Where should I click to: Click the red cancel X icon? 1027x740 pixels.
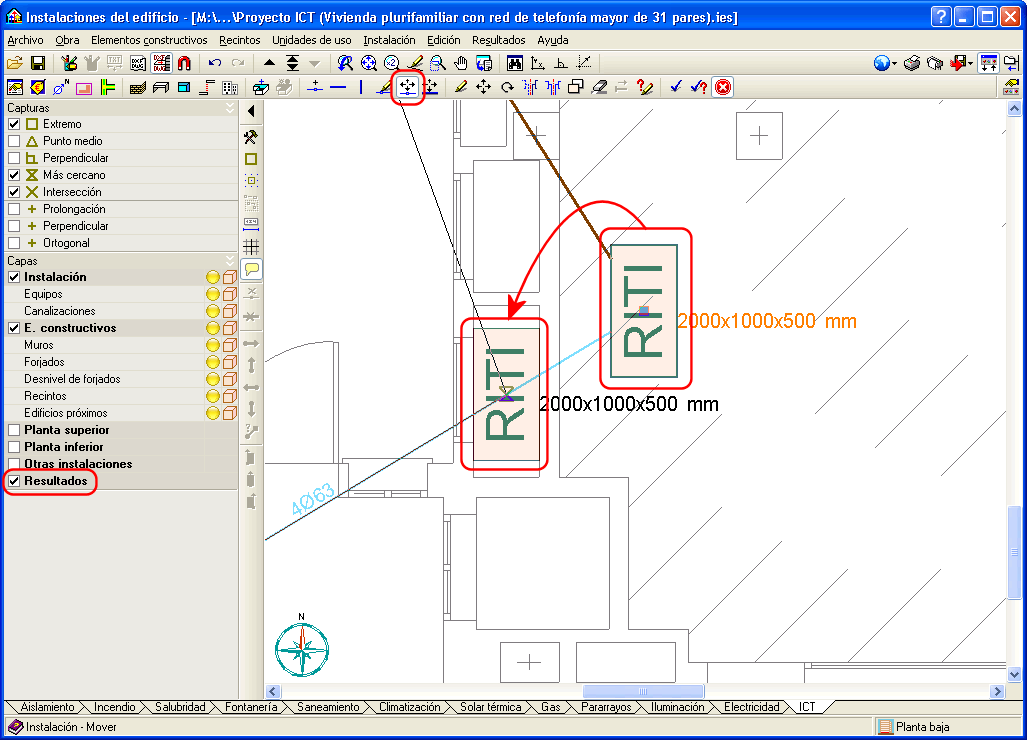coord(722,87)
